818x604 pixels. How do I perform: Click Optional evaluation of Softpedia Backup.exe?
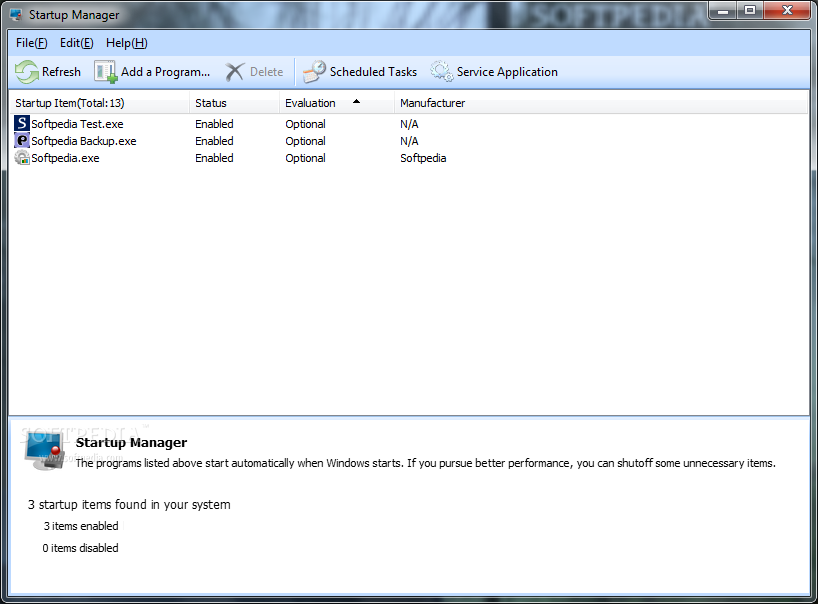point(305,141)
